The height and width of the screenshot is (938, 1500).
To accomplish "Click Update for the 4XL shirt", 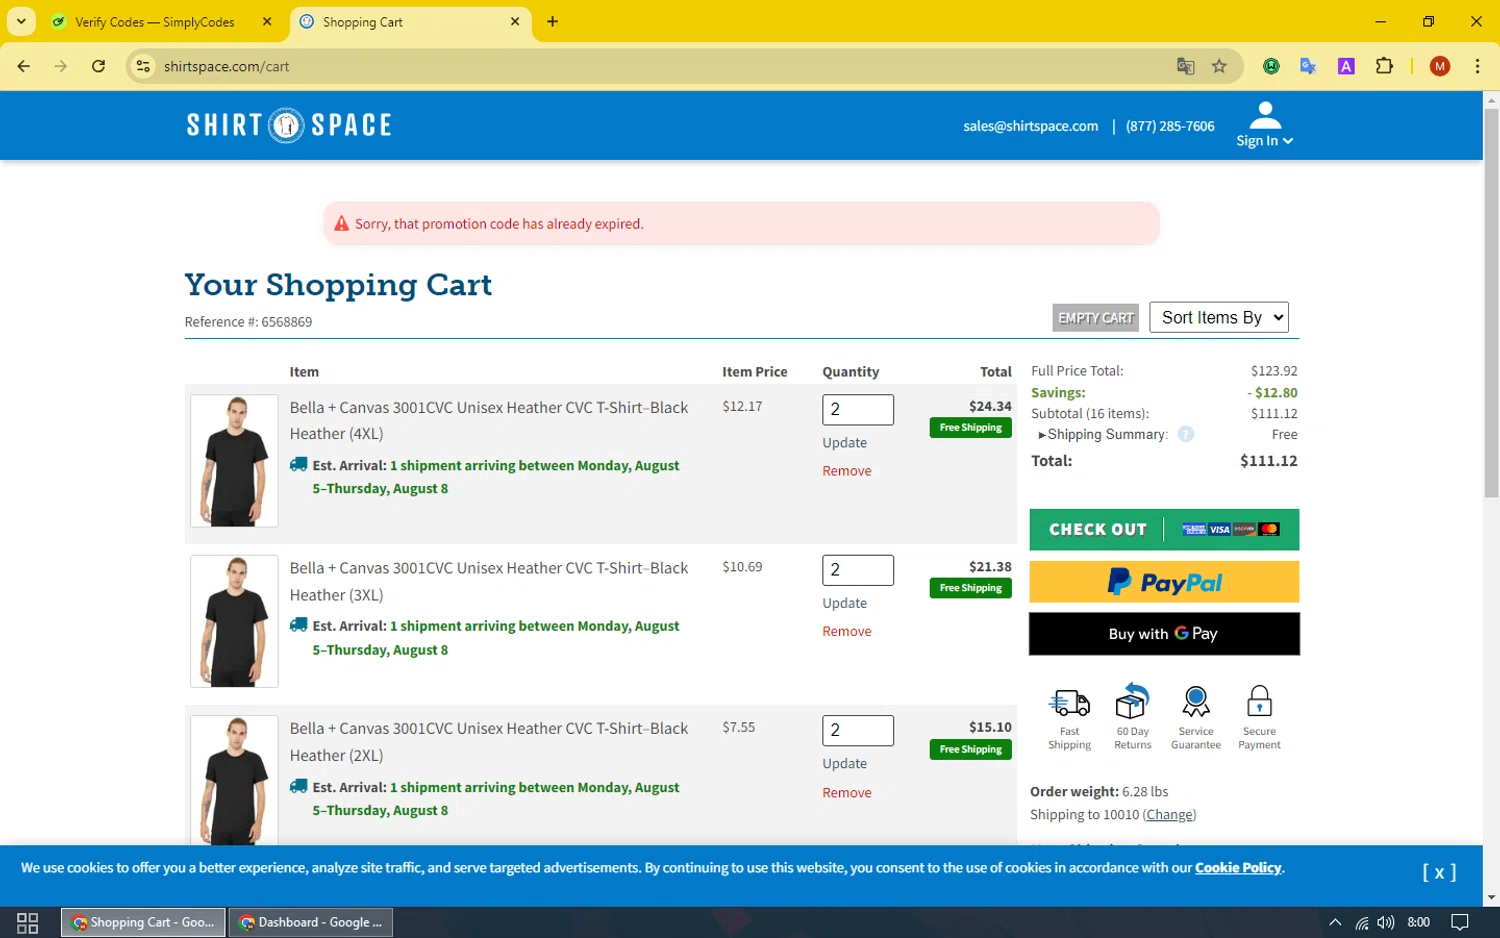I will point(844,443).
